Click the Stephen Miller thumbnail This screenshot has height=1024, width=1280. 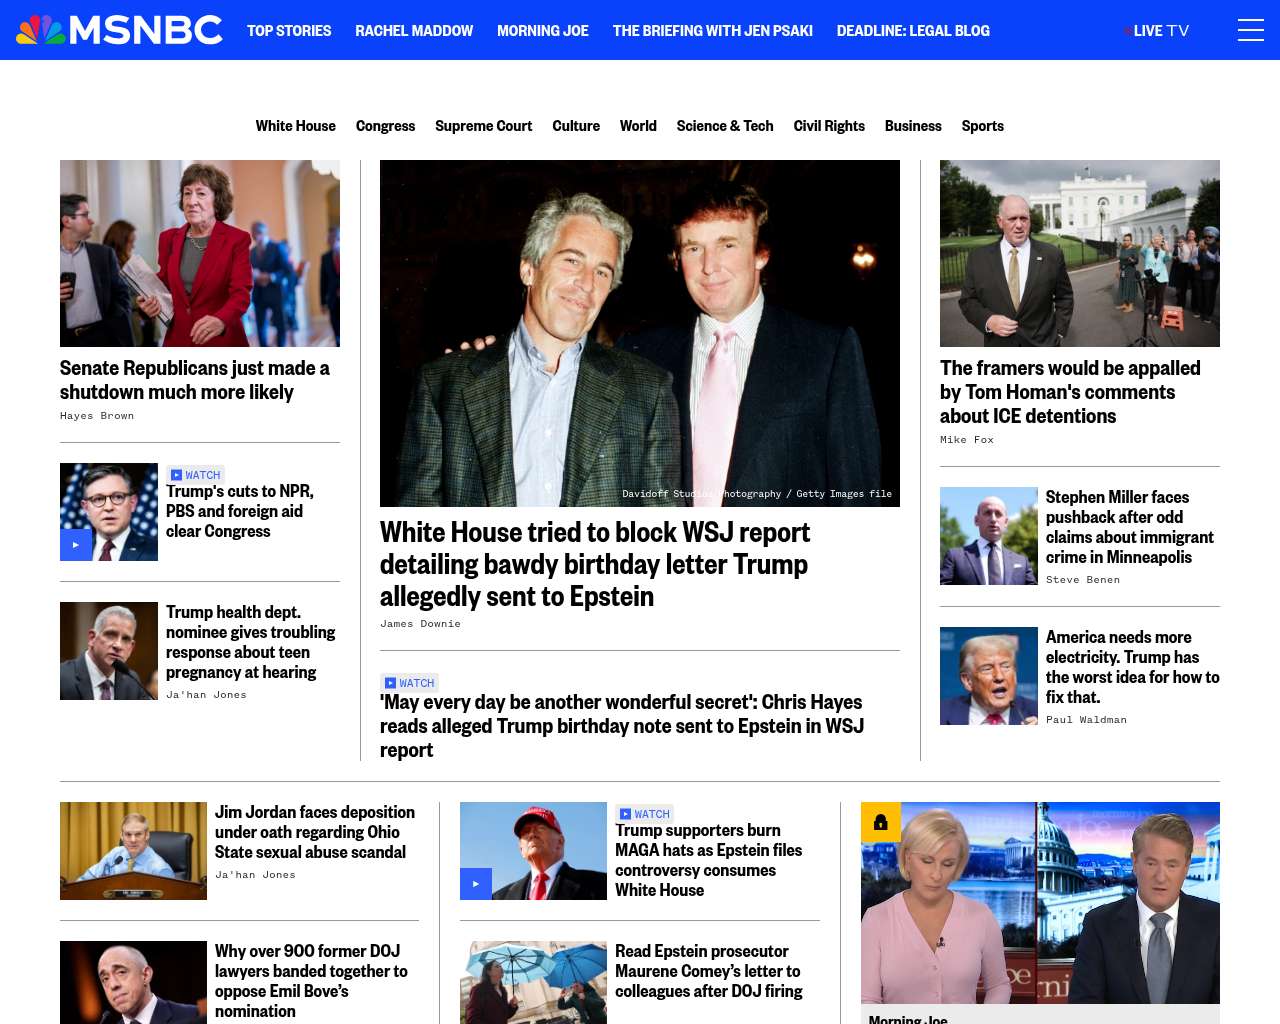click(x=989, y=536)
